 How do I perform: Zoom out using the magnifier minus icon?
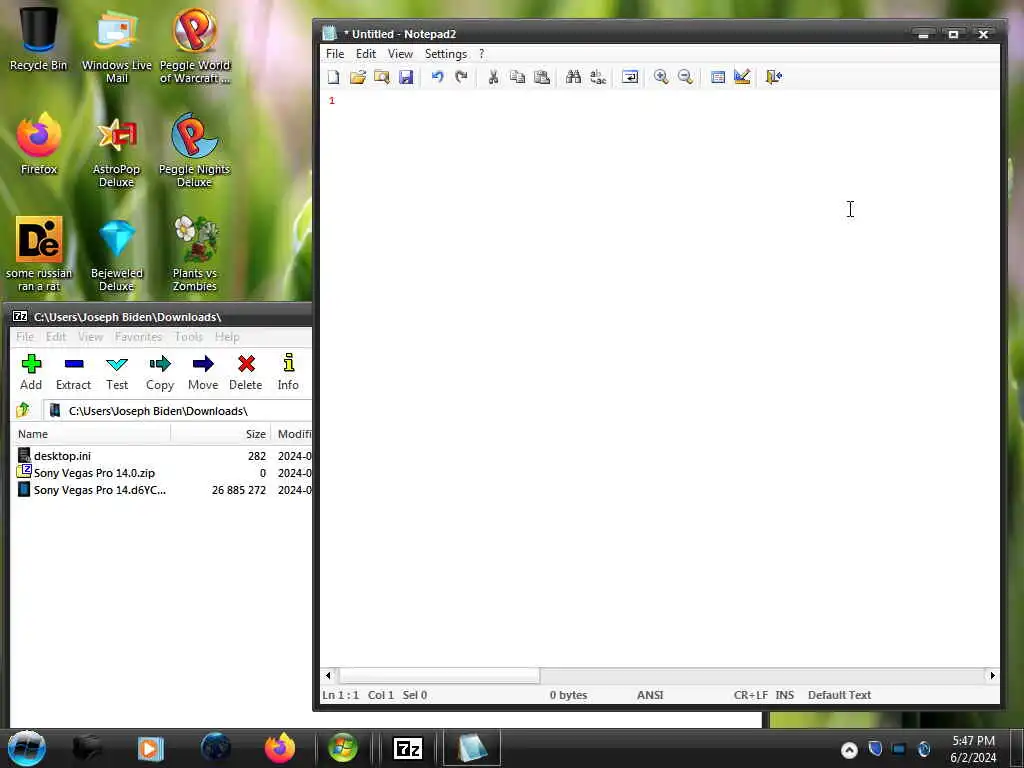tap(685, 77)
